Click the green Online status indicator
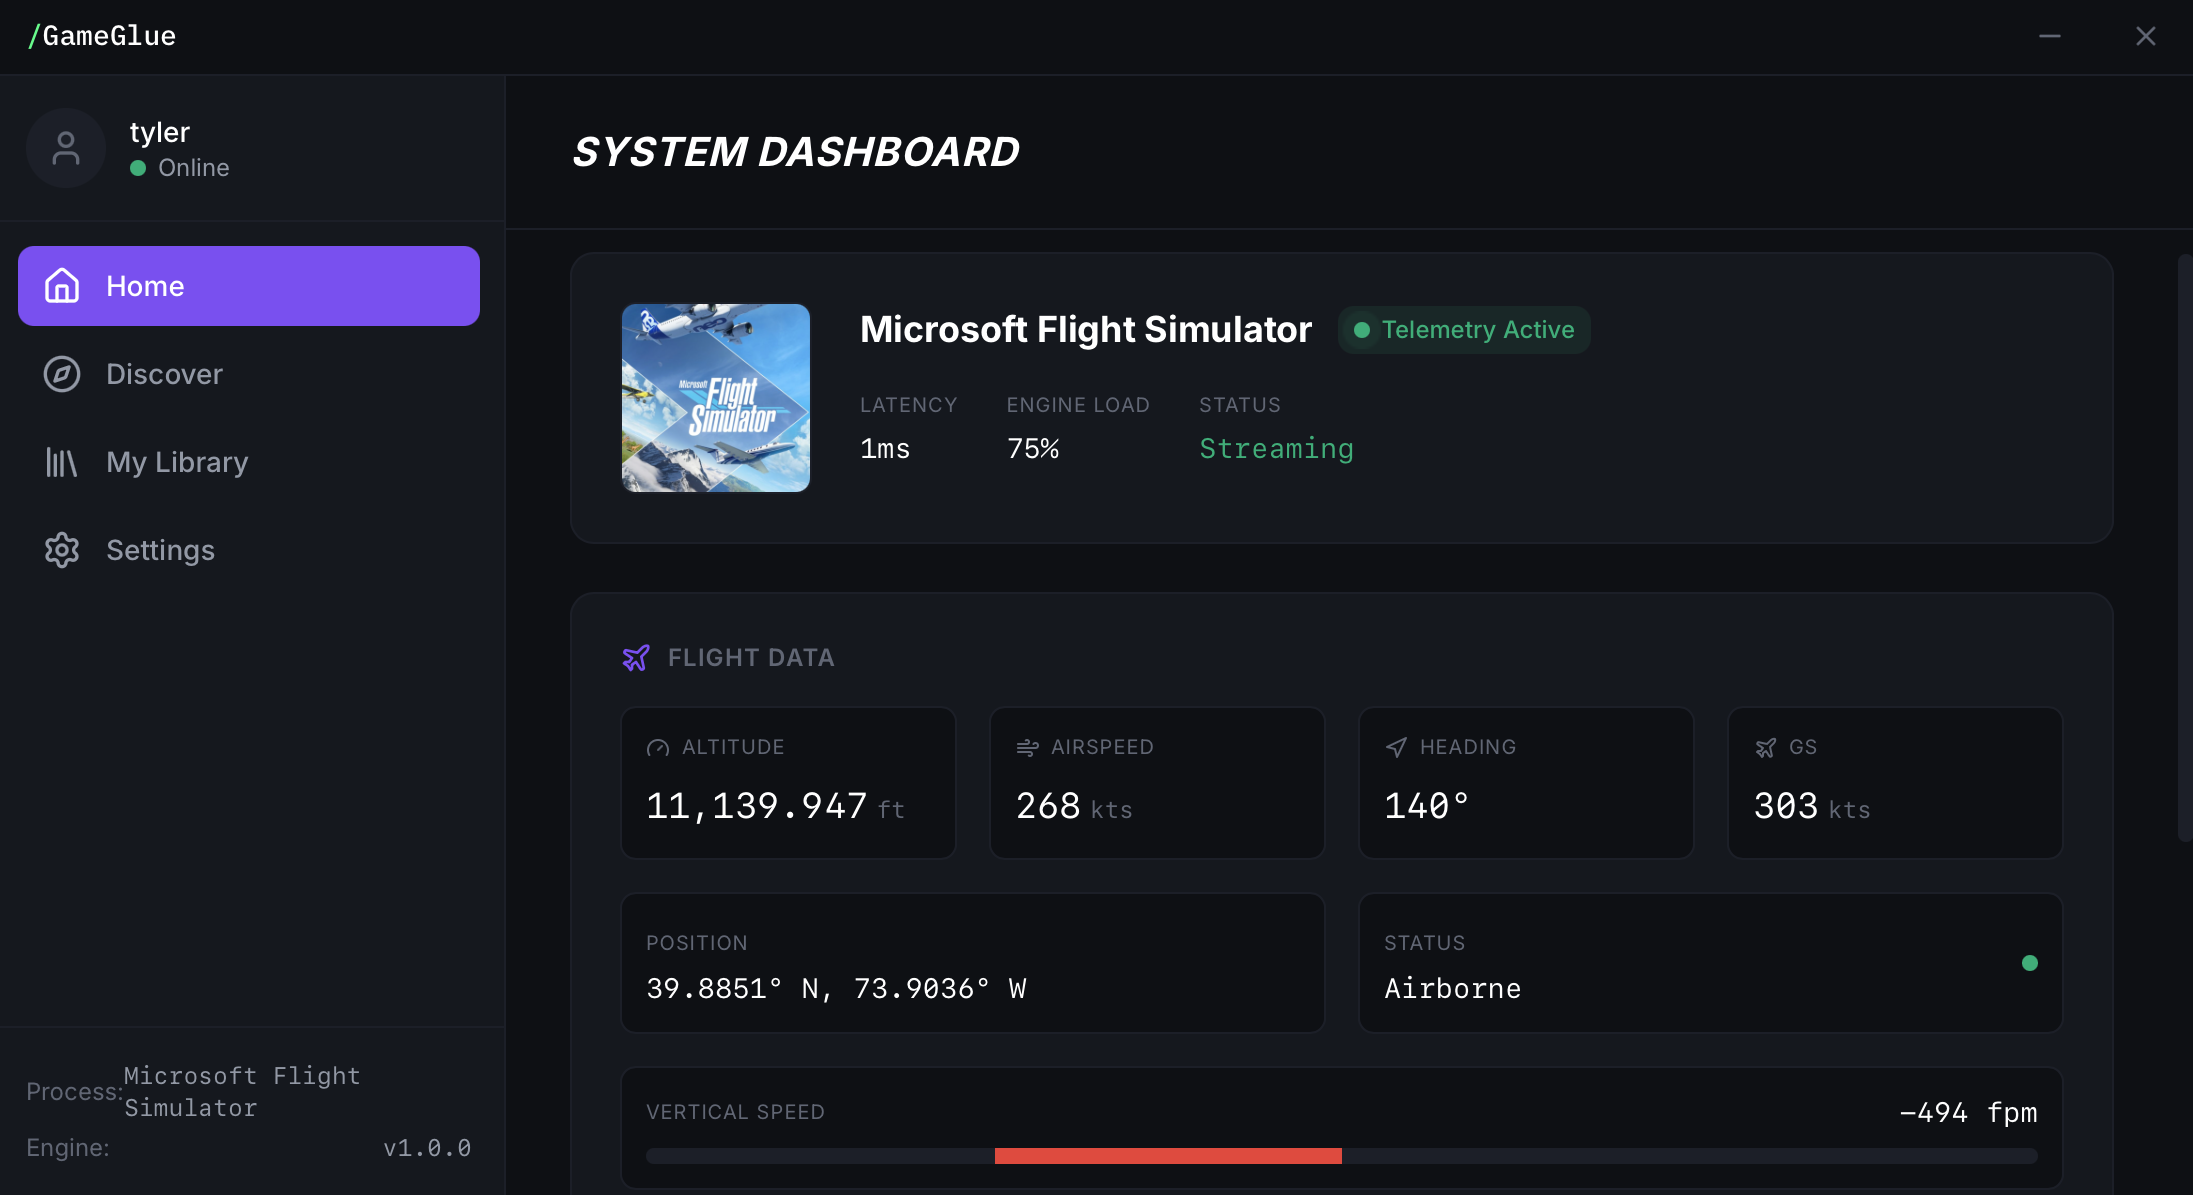Image resolution: width=2193 pixels, height=1195 pixels. 138,168
